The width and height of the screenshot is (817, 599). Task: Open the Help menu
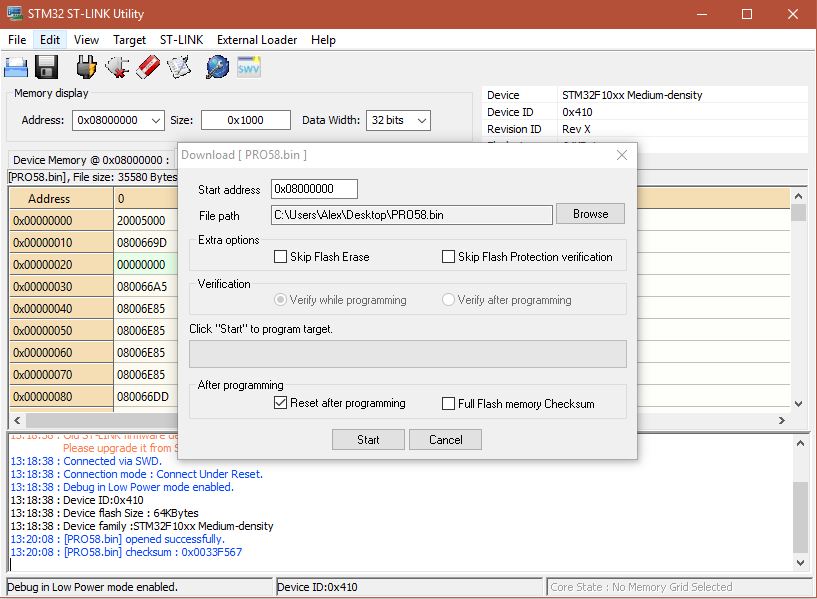323,40
